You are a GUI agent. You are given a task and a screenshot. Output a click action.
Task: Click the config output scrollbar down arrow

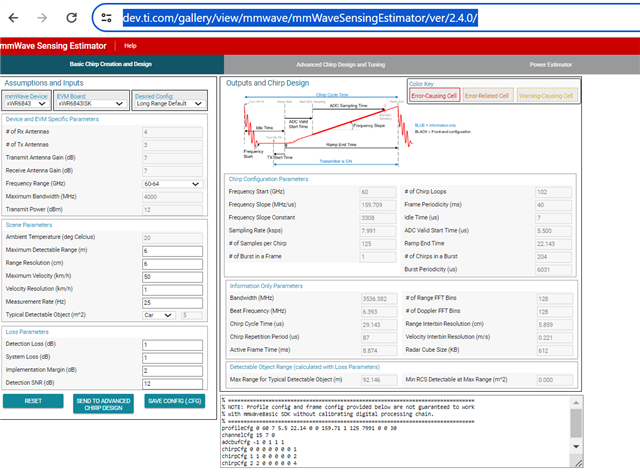click(576, 446)
